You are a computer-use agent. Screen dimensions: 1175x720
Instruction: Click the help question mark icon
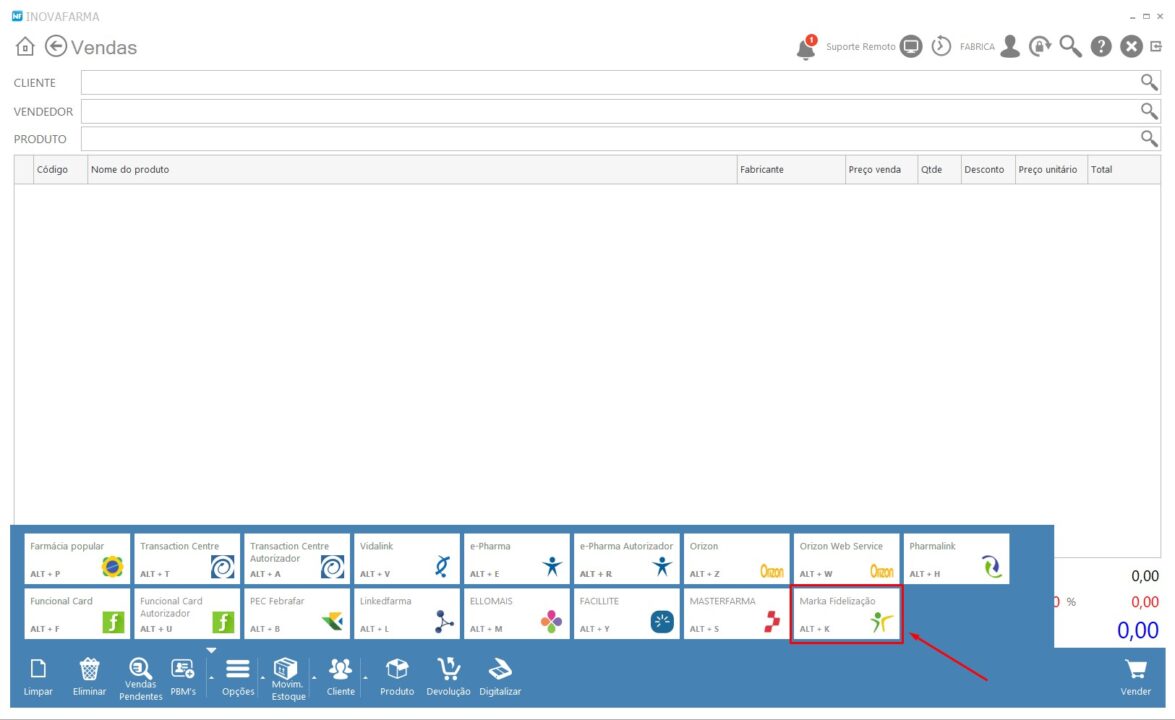[1101, 47]
